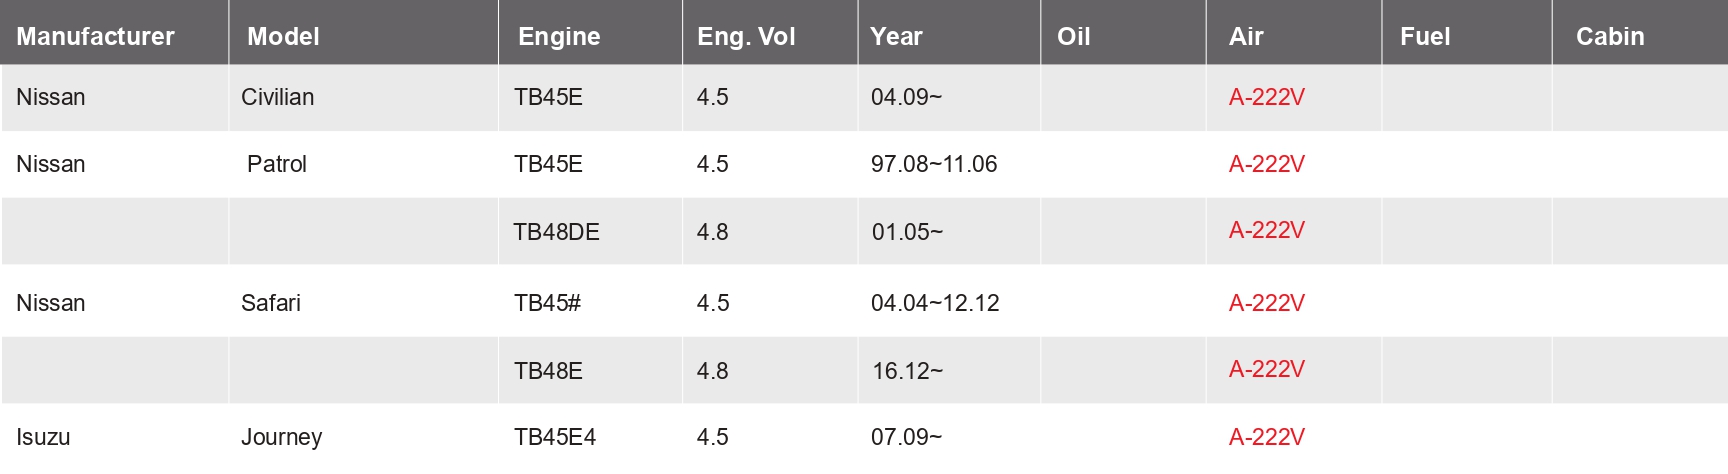Screen dimensions: 1728x474
Task: Open A-222V air filter link for Civilian
Action: click(1266, 97)
